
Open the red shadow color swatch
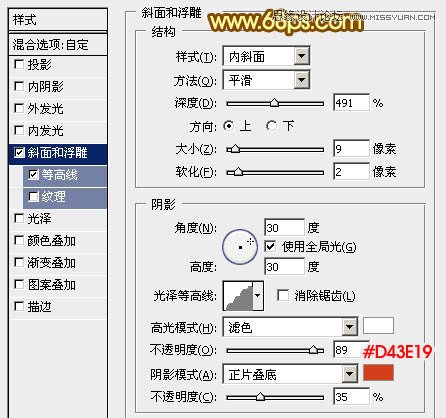pos(378,373)
